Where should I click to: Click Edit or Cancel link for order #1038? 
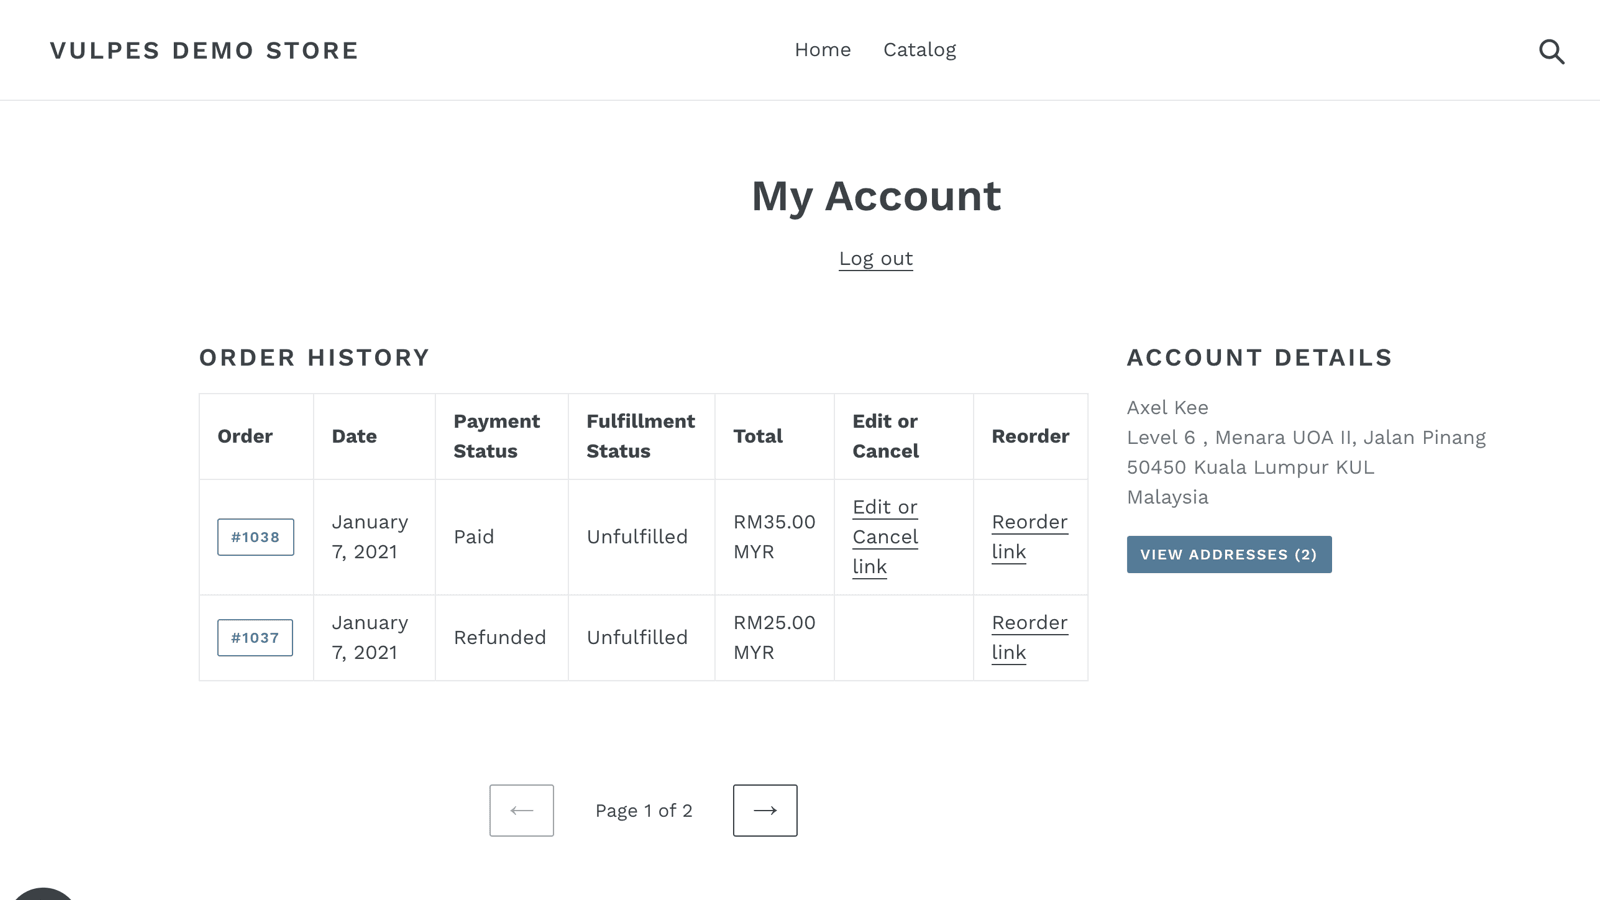(884, 537)
